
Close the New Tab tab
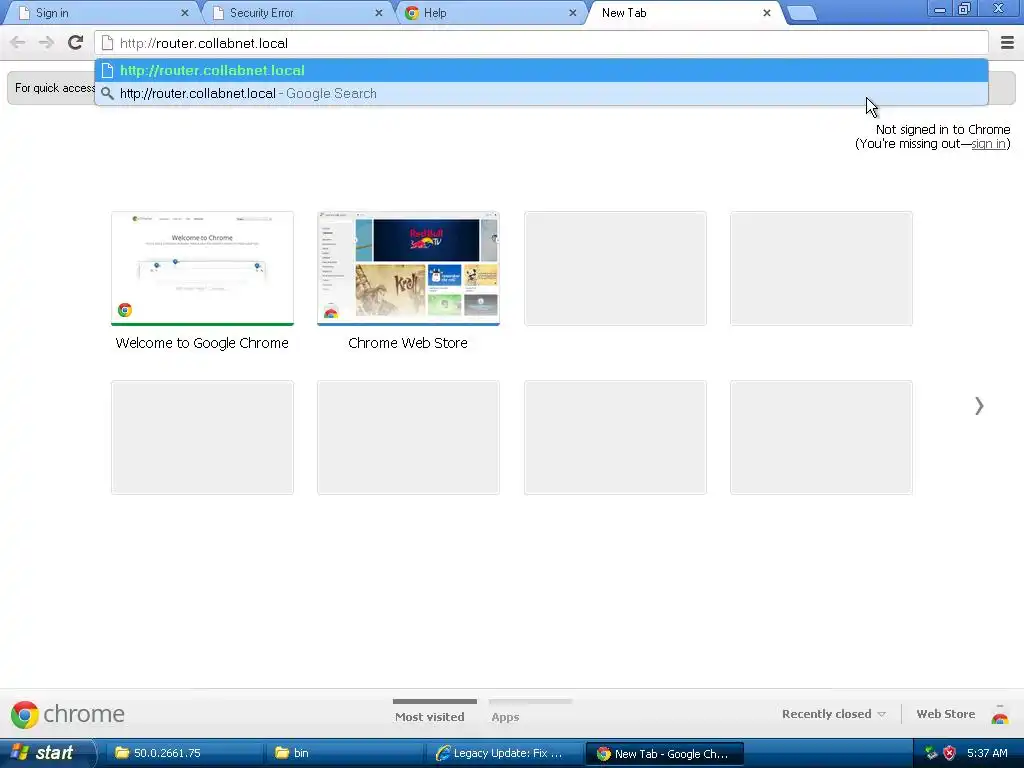point(767,13)
